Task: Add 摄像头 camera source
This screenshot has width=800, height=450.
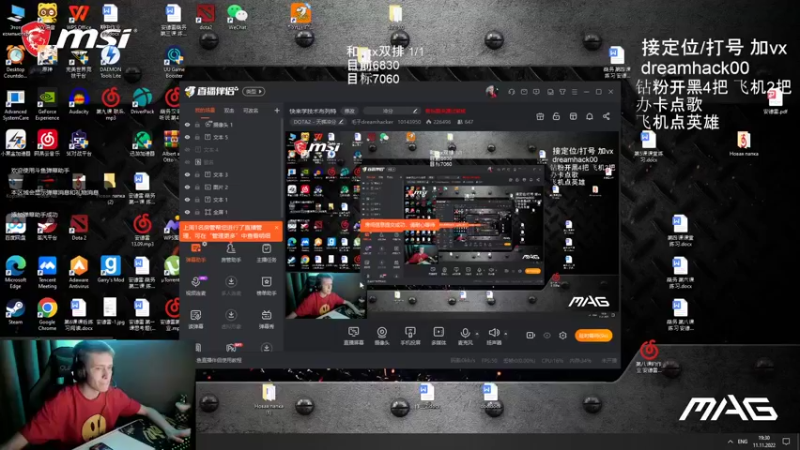Action: [x=382, y=336]
